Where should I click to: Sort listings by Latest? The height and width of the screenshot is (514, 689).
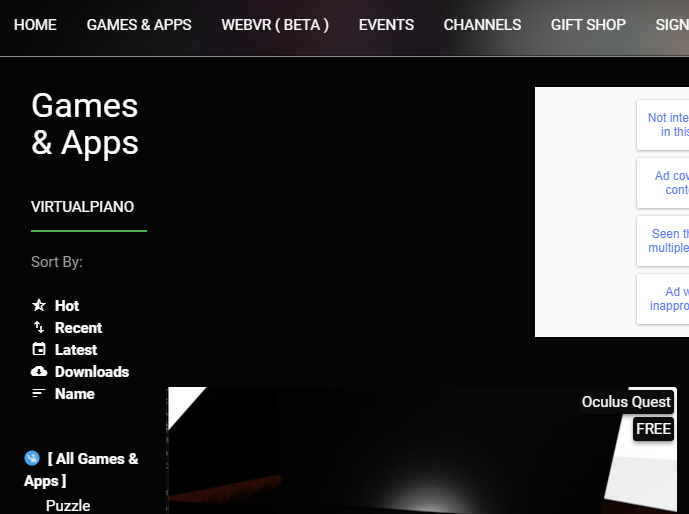pos(76,350)
